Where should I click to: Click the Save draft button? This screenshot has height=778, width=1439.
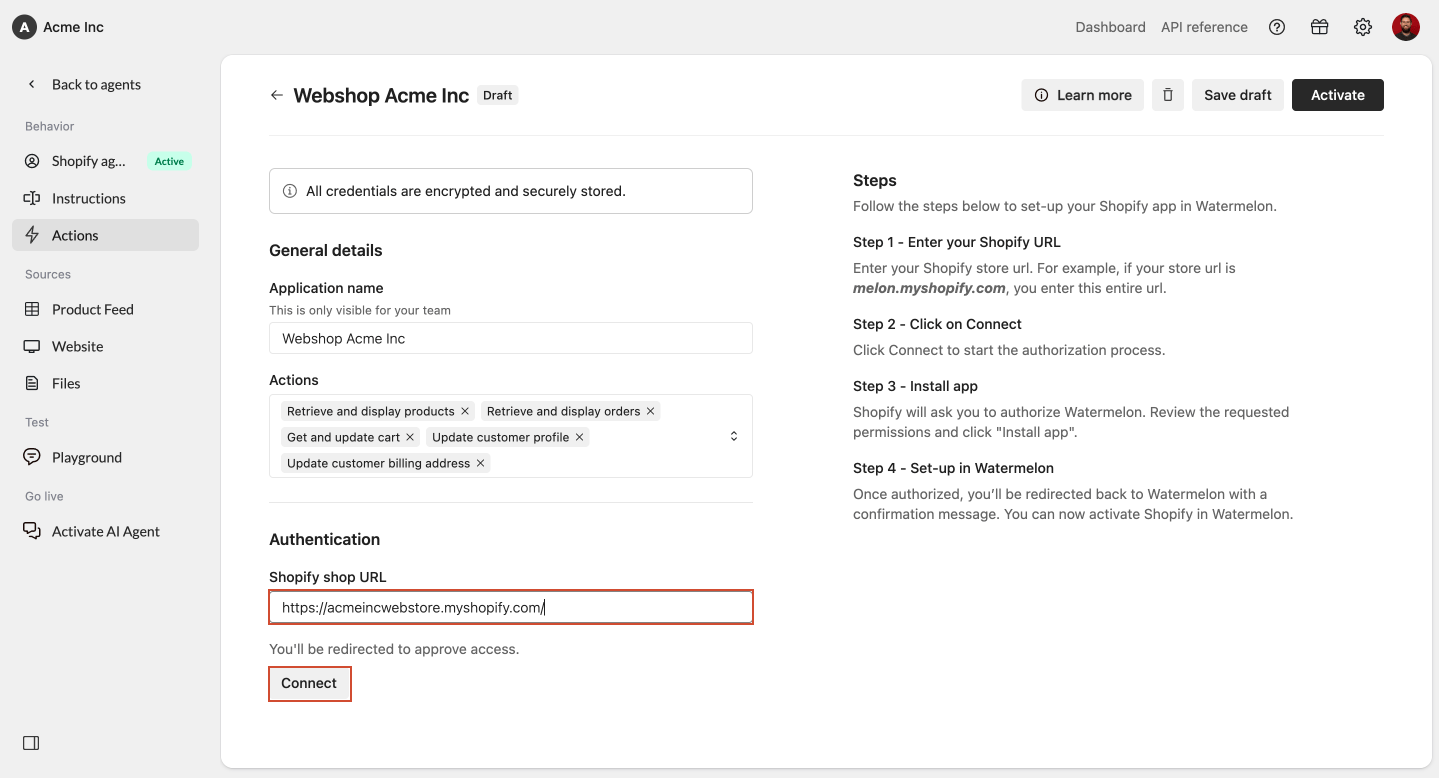coord(1238,95)
